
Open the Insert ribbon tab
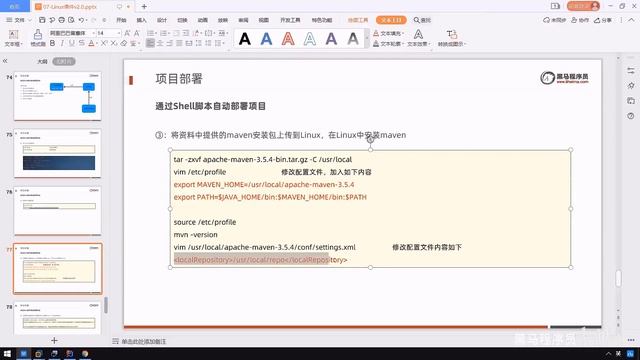click(142, 20)
